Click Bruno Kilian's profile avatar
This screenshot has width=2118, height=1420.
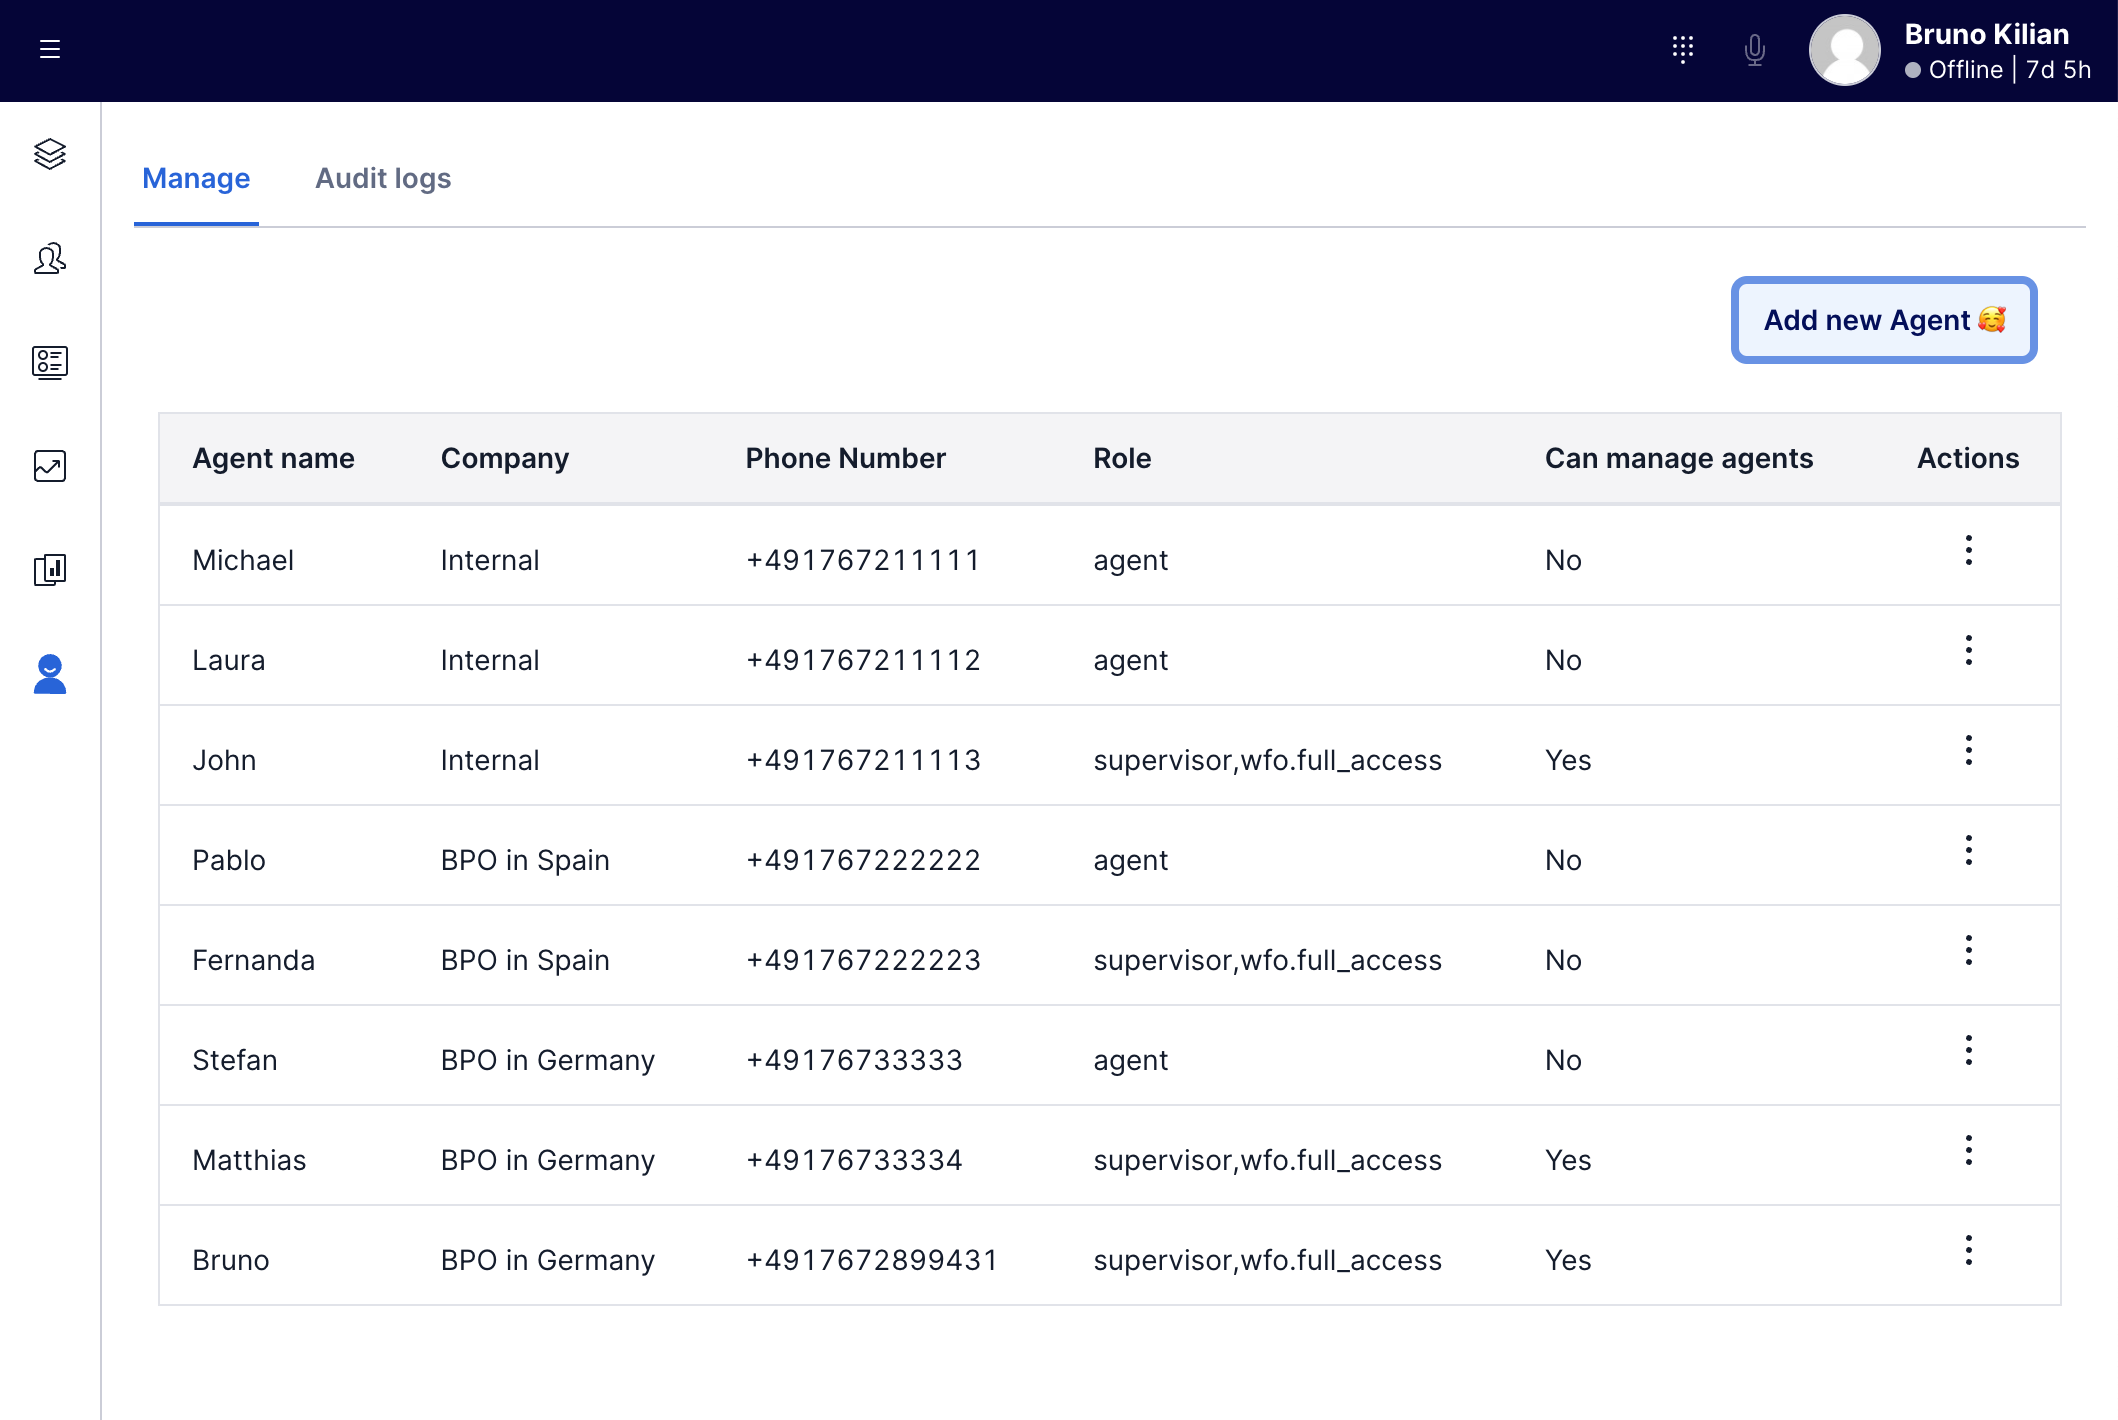(1845, 50)
